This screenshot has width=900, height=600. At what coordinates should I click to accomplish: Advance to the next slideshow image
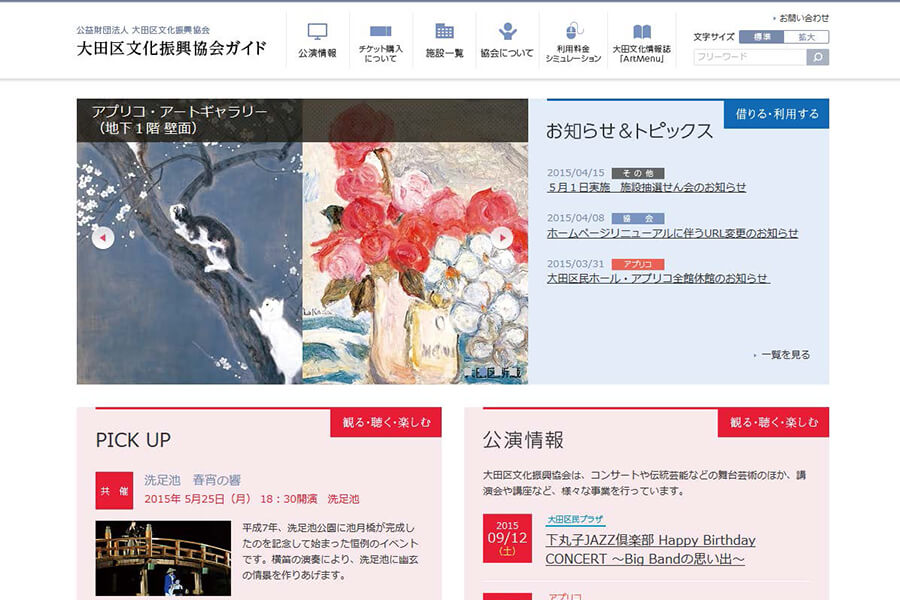tap(502, 238)
